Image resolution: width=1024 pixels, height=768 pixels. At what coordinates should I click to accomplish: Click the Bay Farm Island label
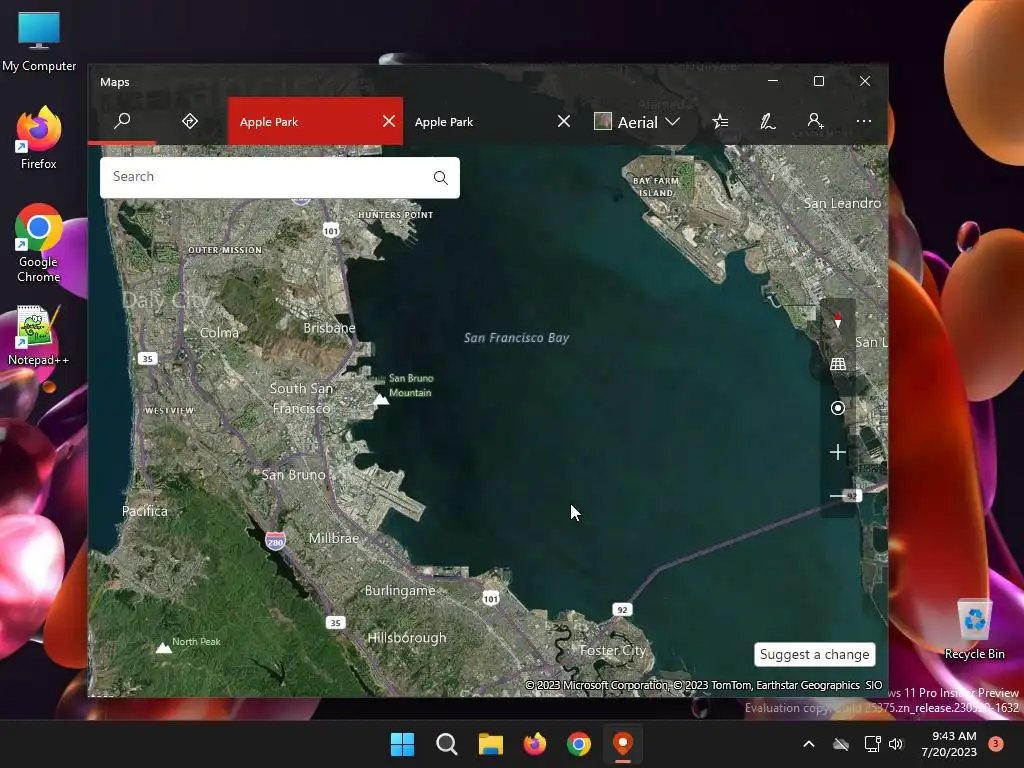point(656,187)
